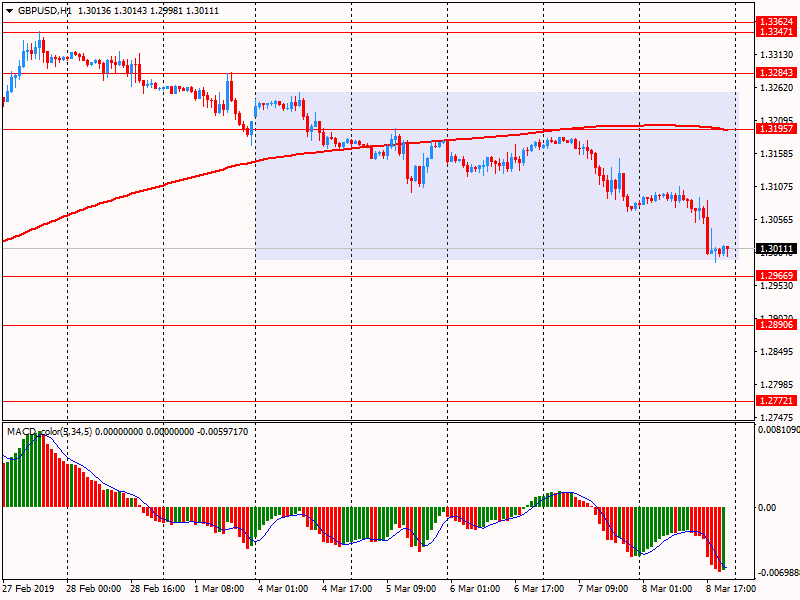Image resolution: width=800 pixels, height=600 pixels.
Task: Click the 7 Mar 09:00 time axis label
Action: [x=603, y=588]
